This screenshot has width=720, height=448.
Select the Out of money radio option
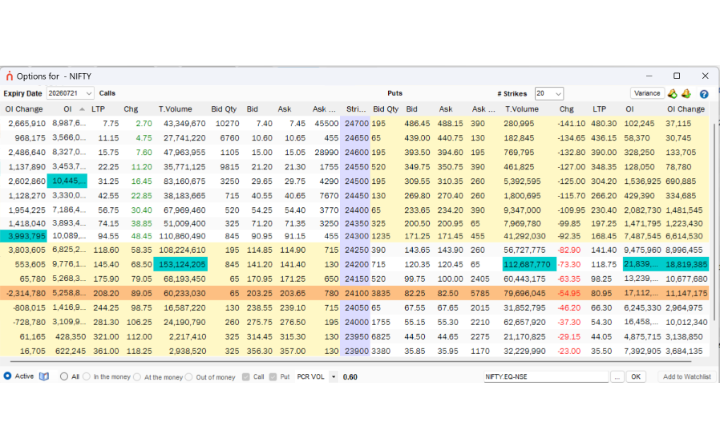pyautogui.click(x=189, y=377)
